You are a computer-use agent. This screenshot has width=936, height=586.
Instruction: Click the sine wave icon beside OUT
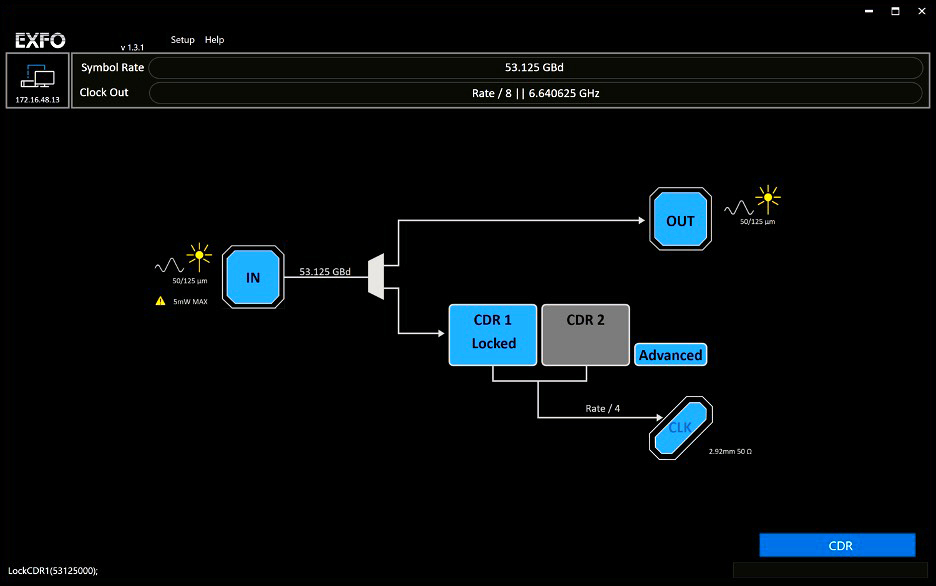[739, 208]
